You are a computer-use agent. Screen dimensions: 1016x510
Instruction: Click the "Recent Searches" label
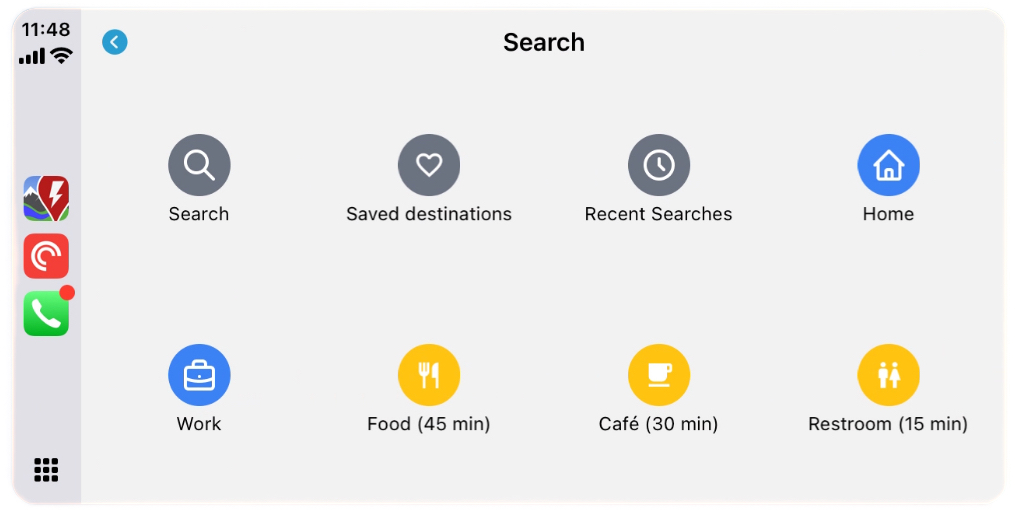659,214
